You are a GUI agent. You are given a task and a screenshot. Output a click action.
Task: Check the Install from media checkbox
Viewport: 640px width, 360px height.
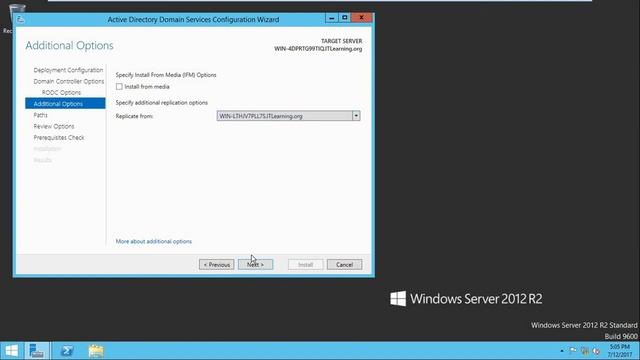(x=119, y=87)
